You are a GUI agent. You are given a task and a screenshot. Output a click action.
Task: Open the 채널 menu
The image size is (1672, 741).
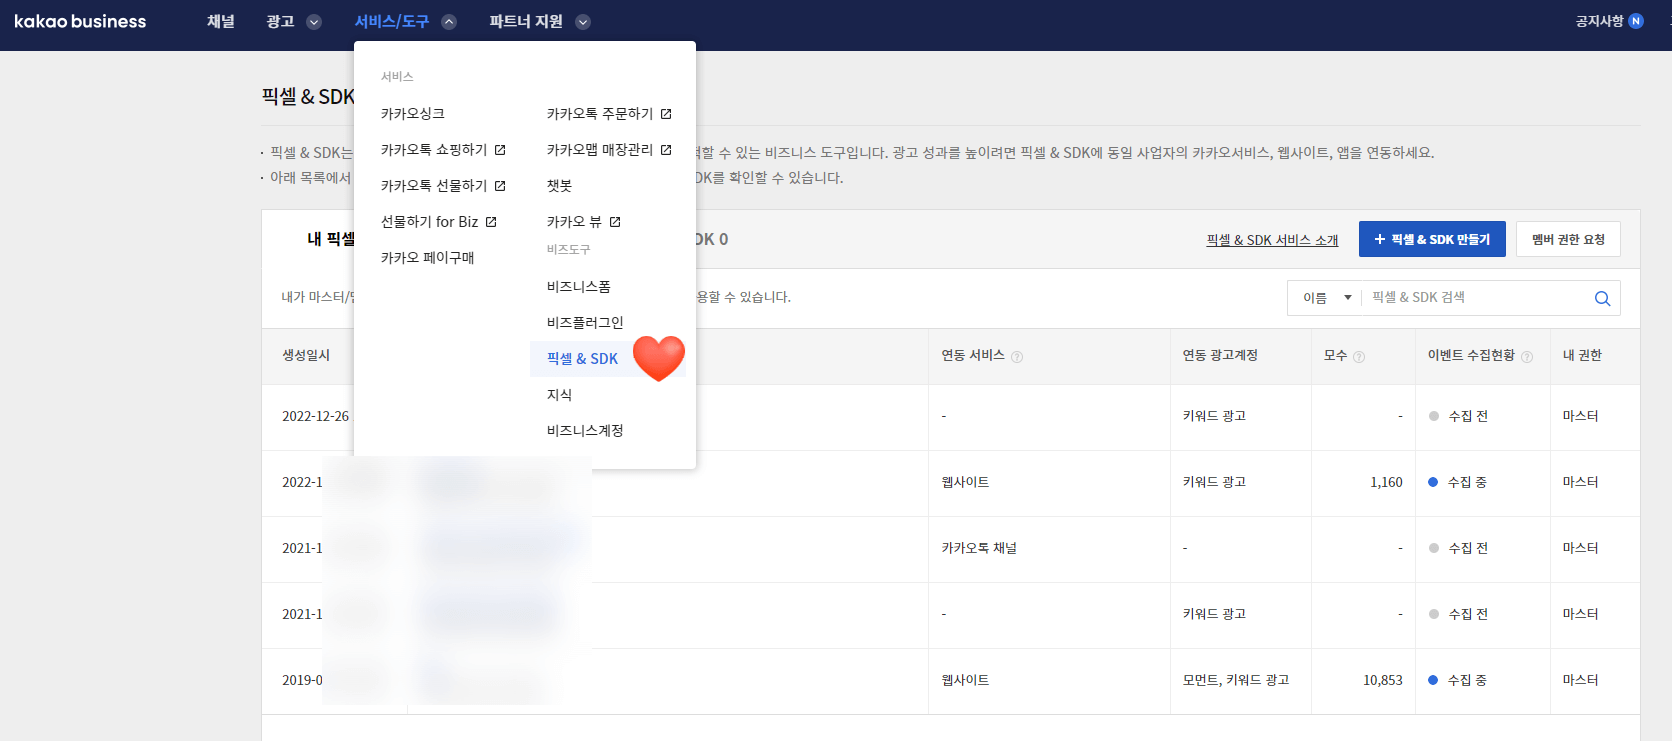pos(221,21)
